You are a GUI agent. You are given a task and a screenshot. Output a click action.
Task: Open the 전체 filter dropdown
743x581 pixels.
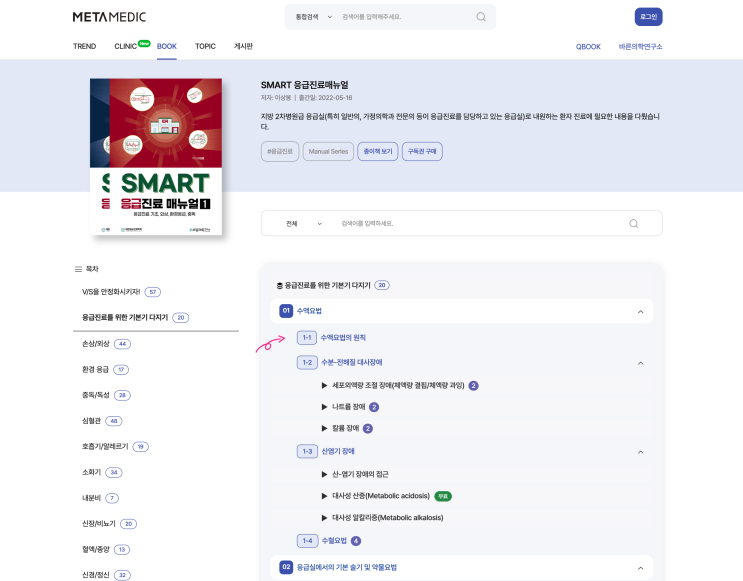pyautogui.click(x=304, y=224)
